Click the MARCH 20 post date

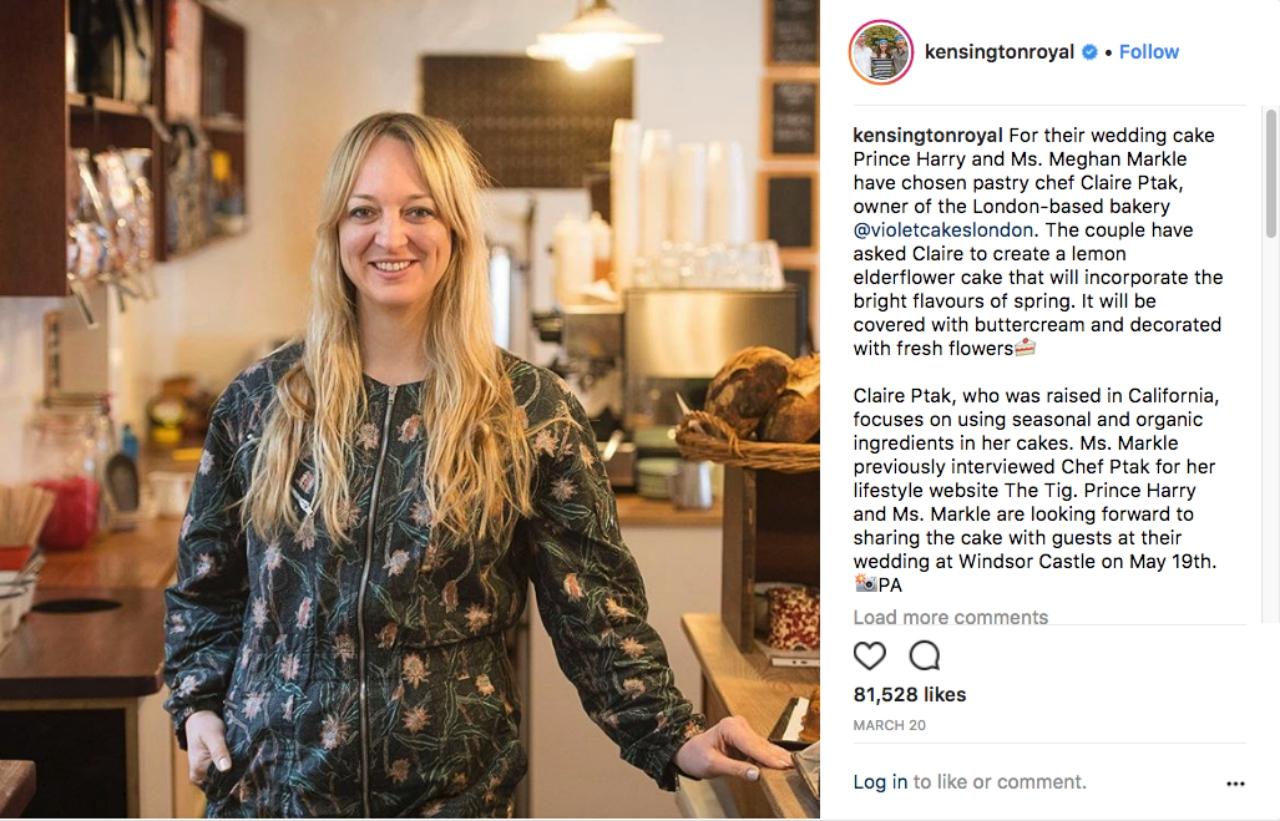[889, 726]
